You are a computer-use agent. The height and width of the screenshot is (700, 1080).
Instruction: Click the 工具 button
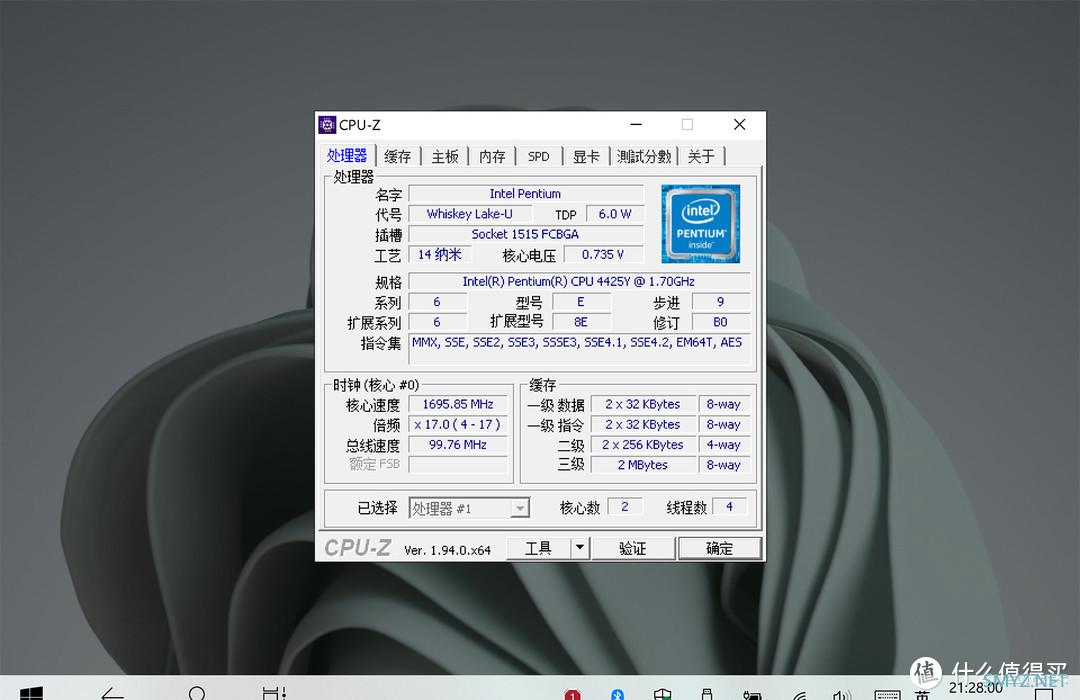(538, 548)
